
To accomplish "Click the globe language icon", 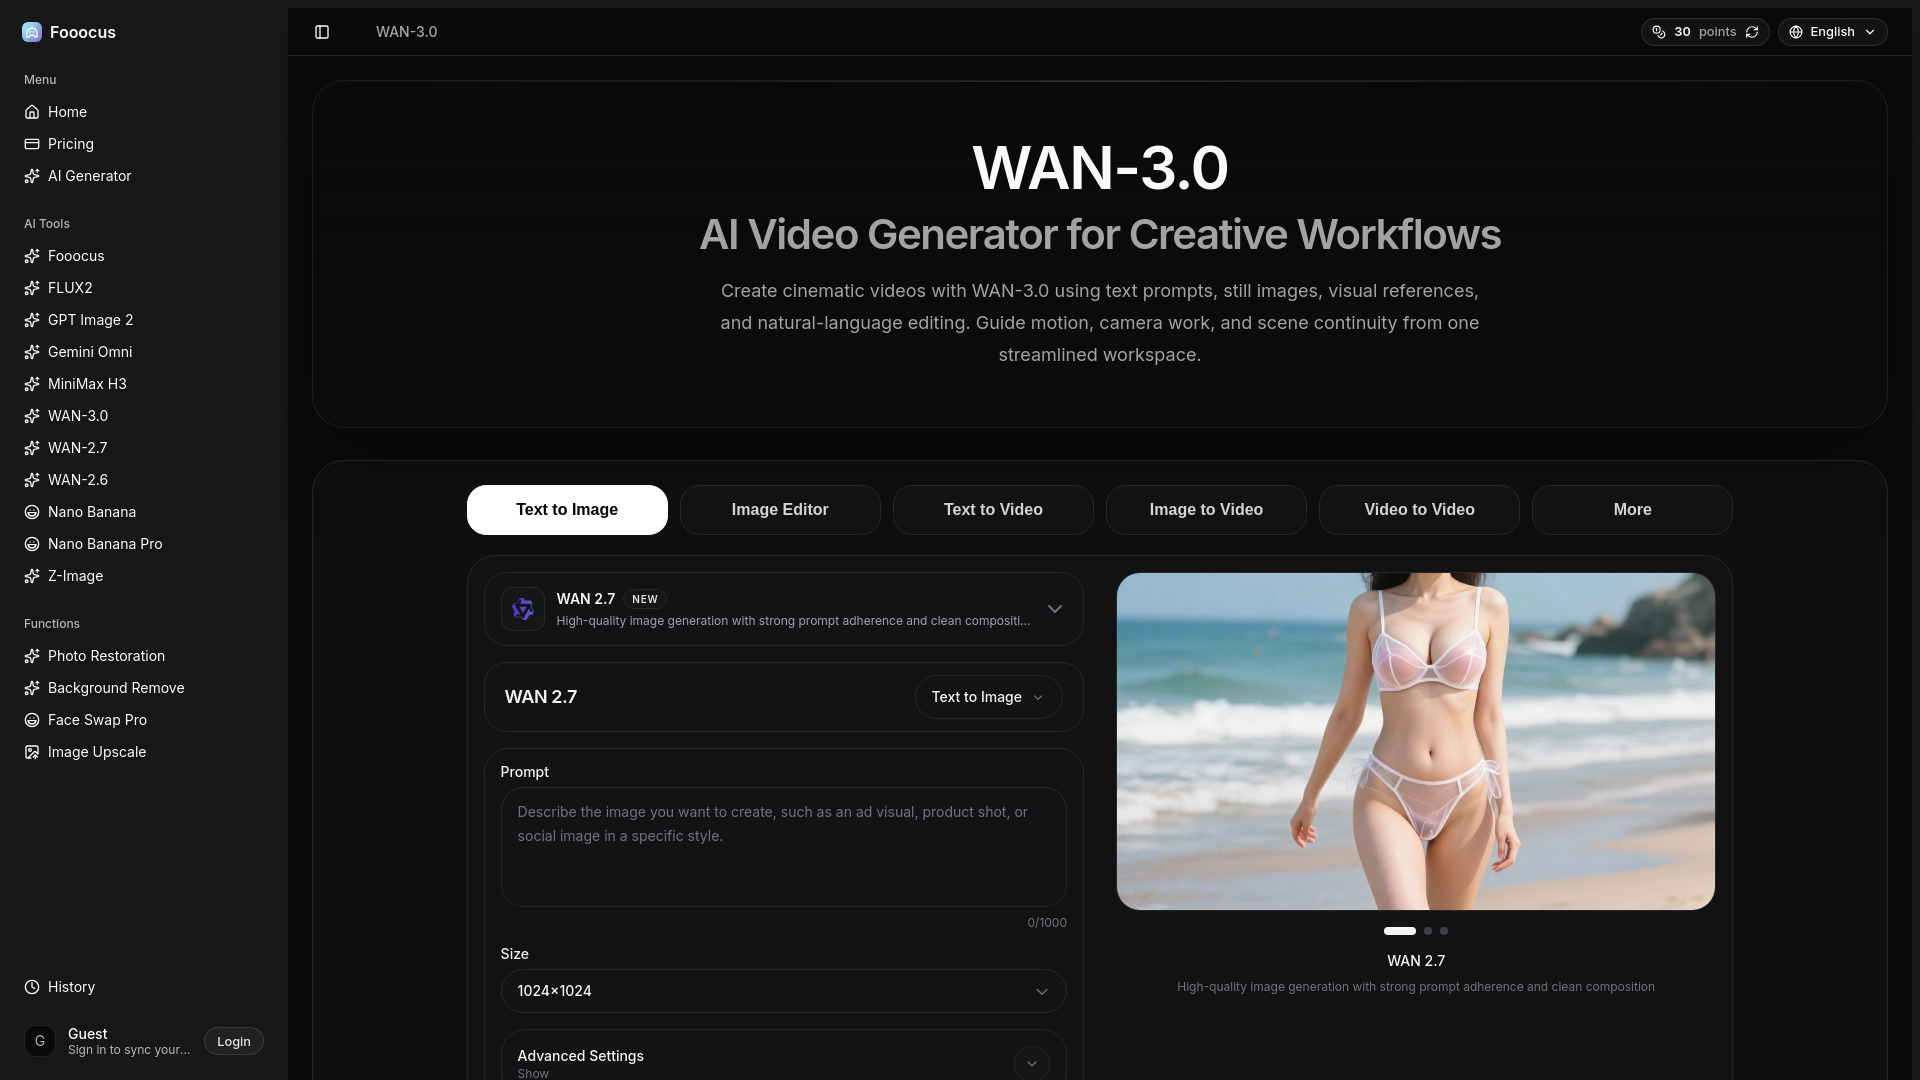I will tap(1796, 32).
